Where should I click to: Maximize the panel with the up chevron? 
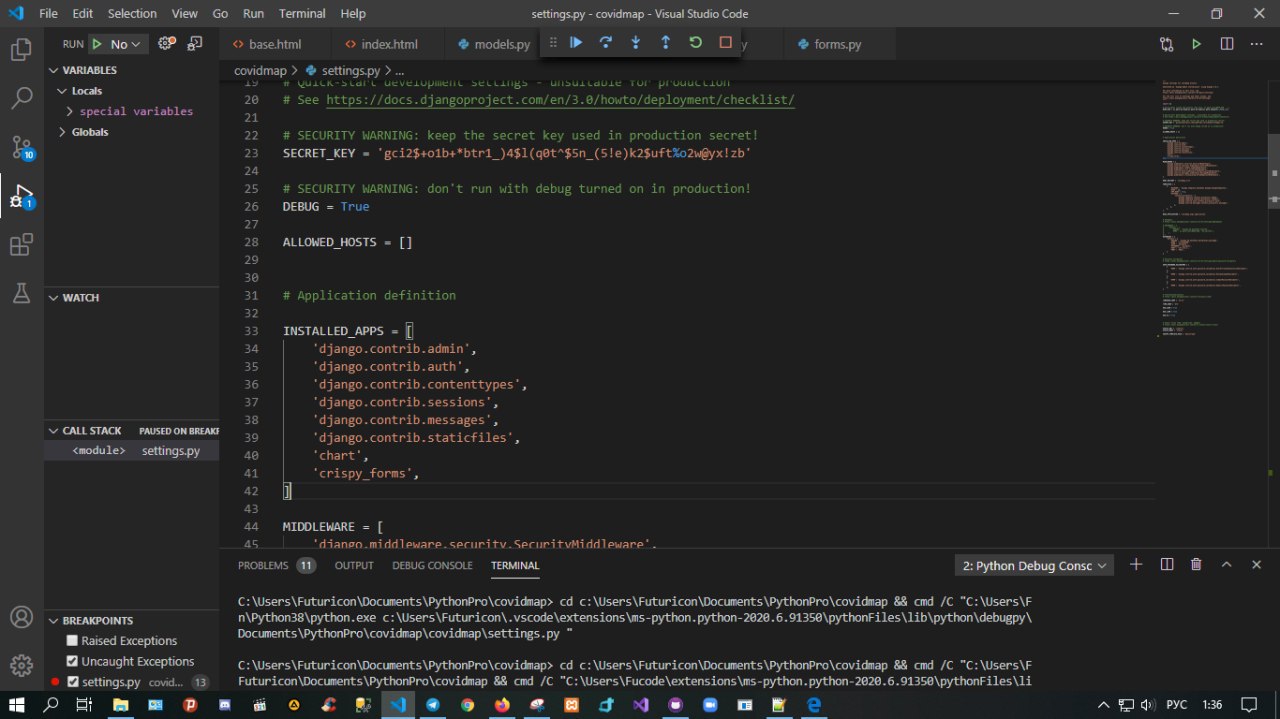pos(1226,565)
